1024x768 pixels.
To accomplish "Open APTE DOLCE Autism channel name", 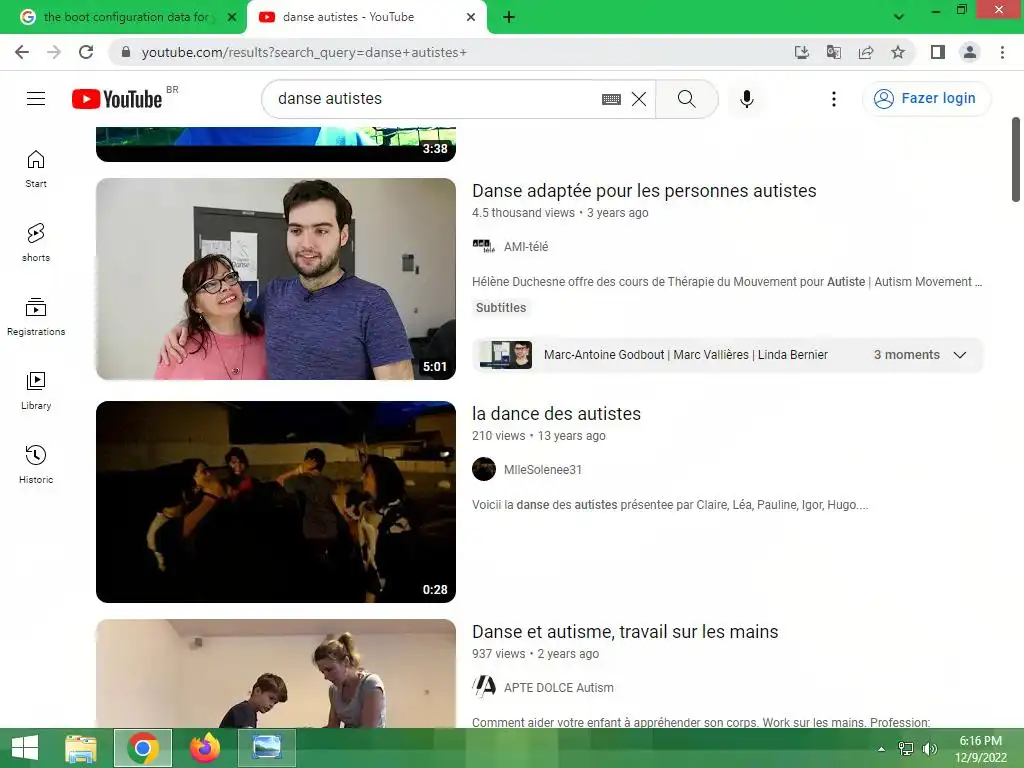I will click(x=558, y=688).
